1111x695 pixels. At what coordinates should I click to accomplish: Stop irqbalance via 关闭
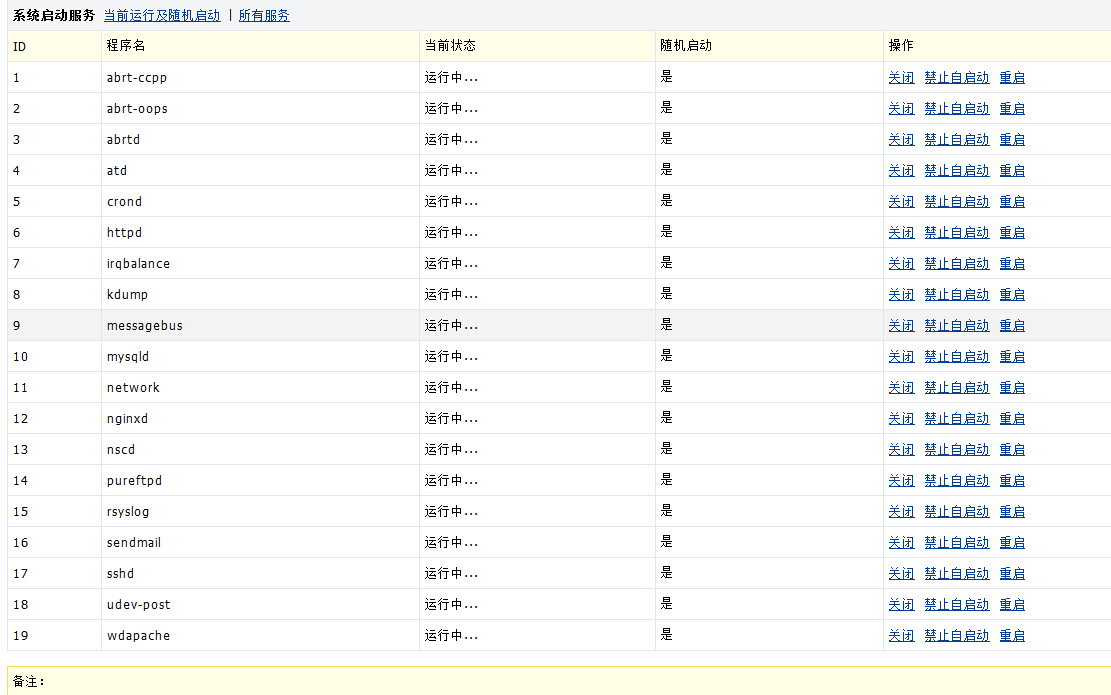coord(901,264)
